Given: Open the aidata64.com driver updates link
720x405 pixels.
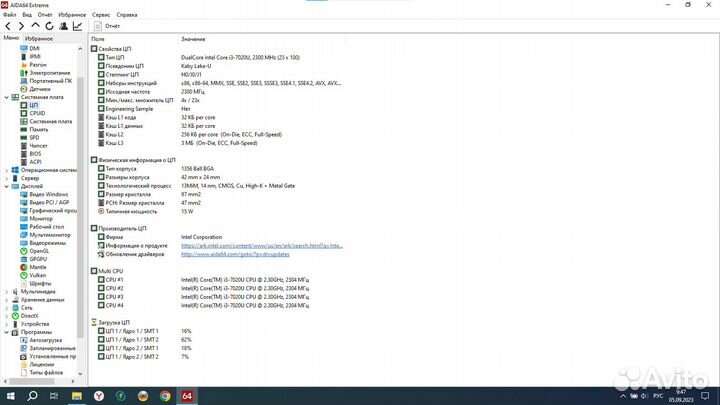Looking at the screenshot, I should point(235,254).
